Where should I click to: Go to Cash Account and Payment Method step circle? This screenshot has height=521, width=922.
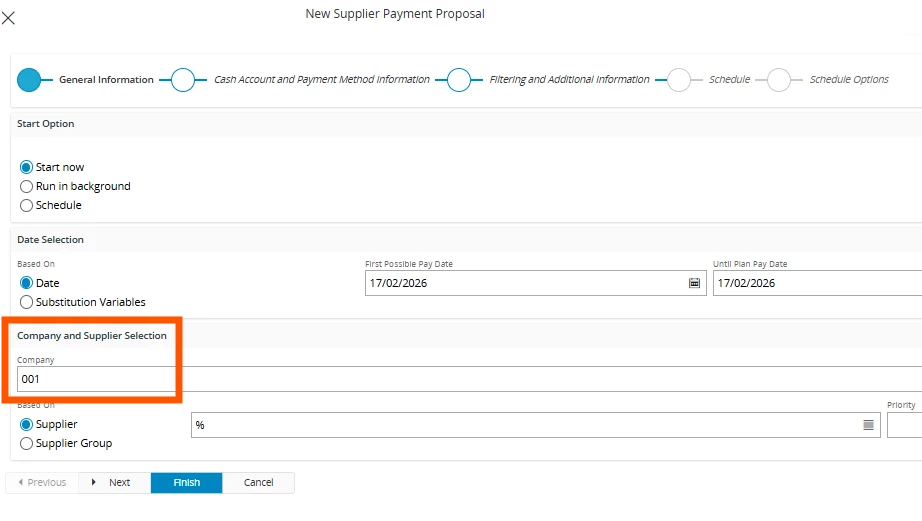pos(183,80)
